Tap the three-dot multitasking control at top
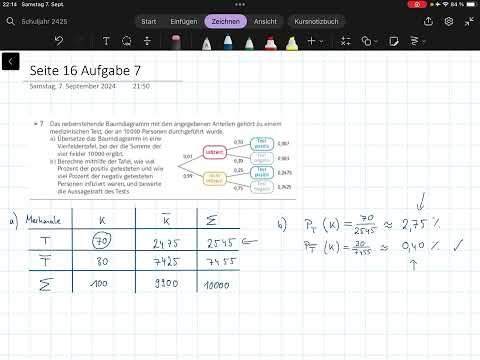This screenshot has width=480, height=360. coord(240,5)
